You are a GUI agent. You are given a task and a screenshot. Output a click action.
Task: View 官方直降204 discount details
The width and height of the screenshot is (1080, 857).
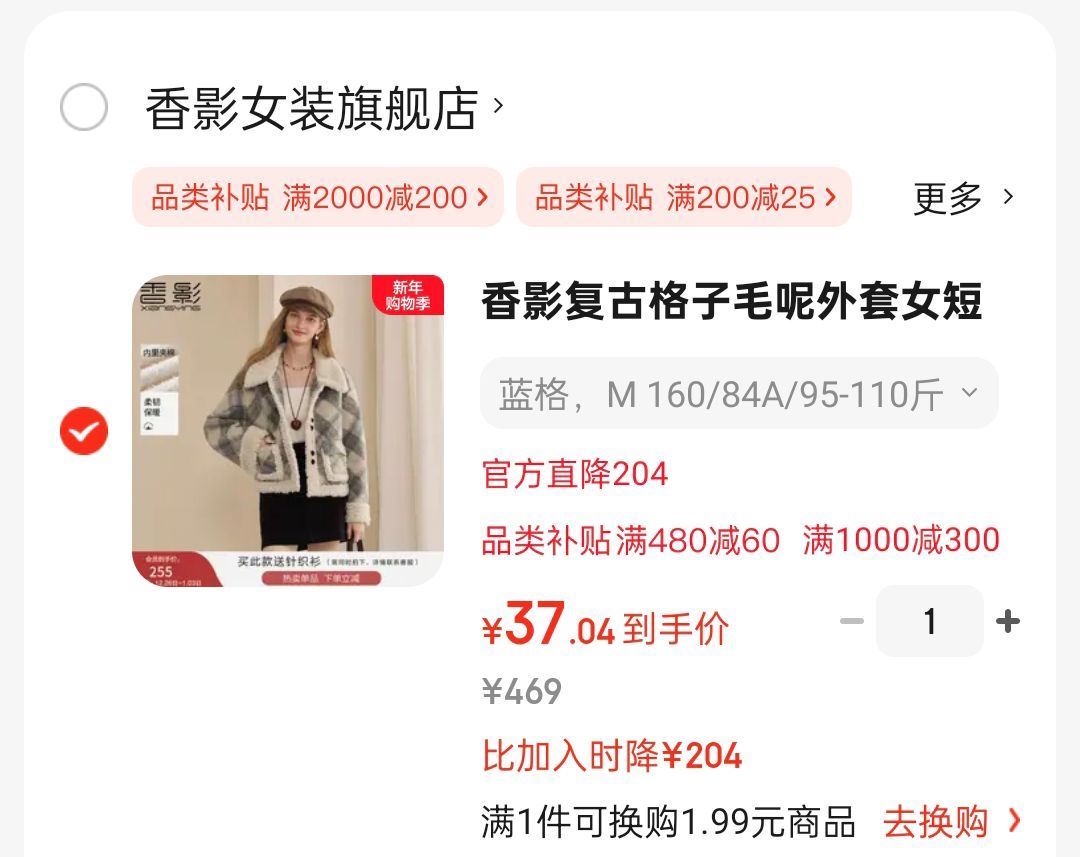coord(575,474)
